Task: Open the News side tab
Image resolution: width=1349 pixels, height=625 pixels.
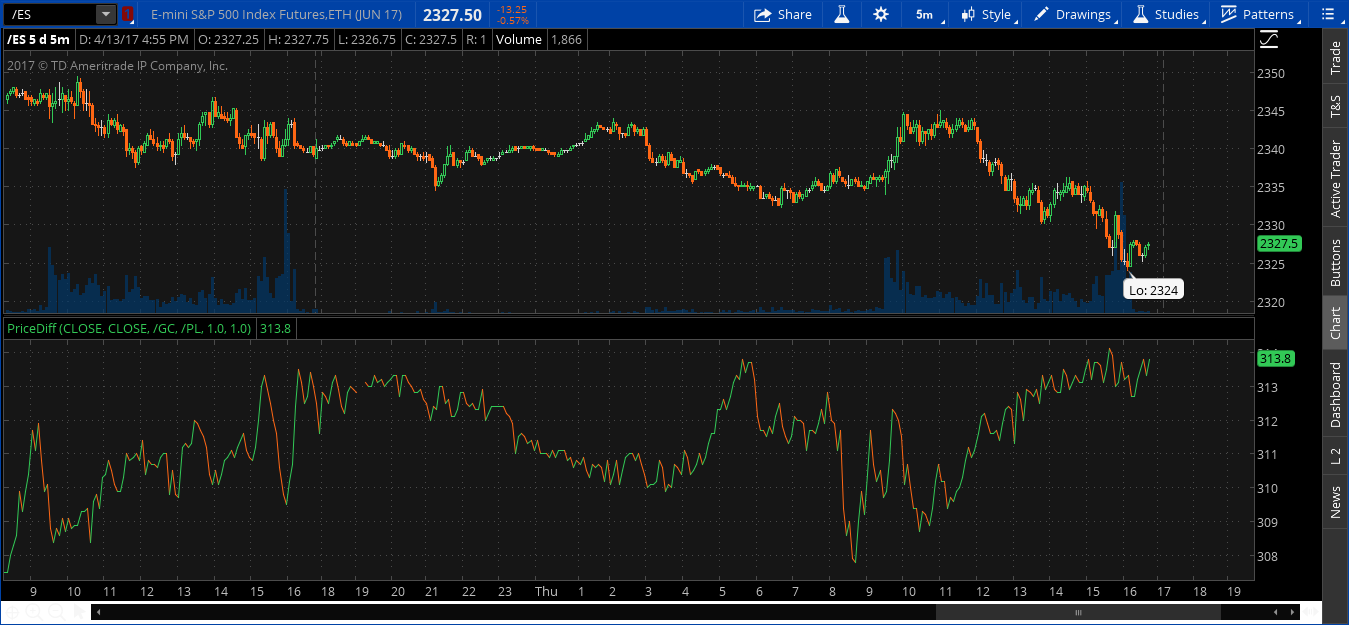Action: click(1335, 502)
